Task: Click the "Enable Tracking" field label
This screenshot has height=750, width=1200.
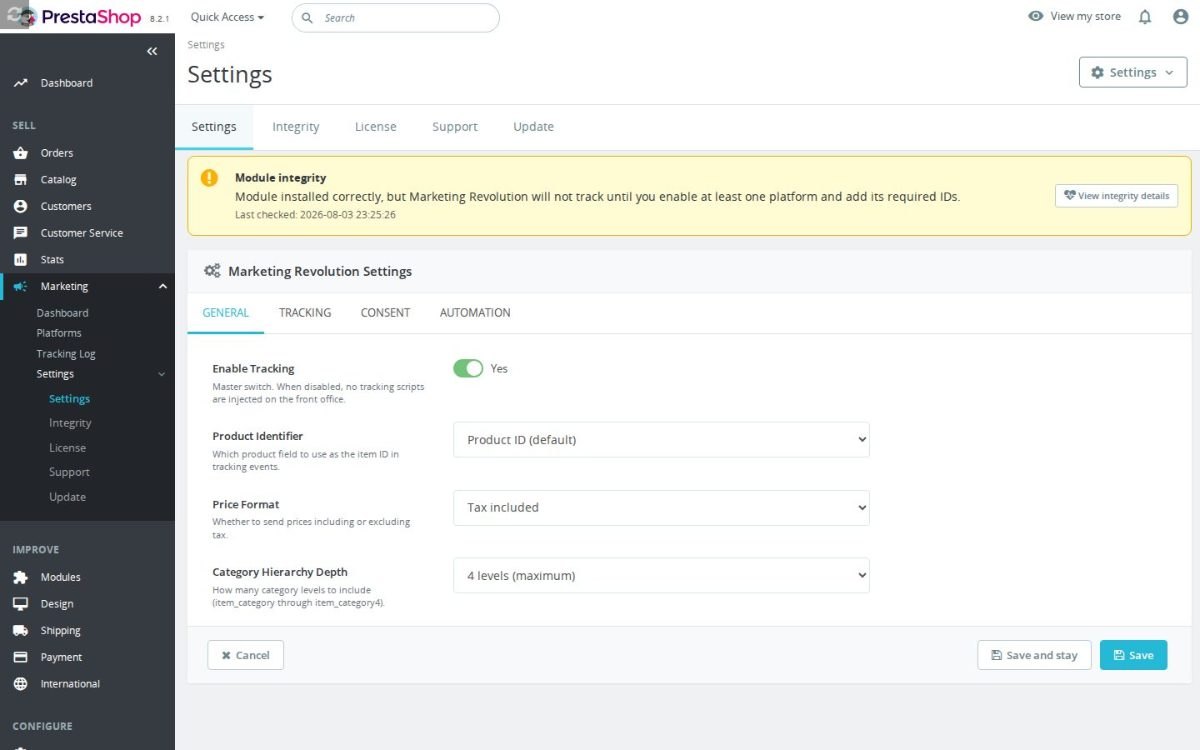Action: pos(253,369)
